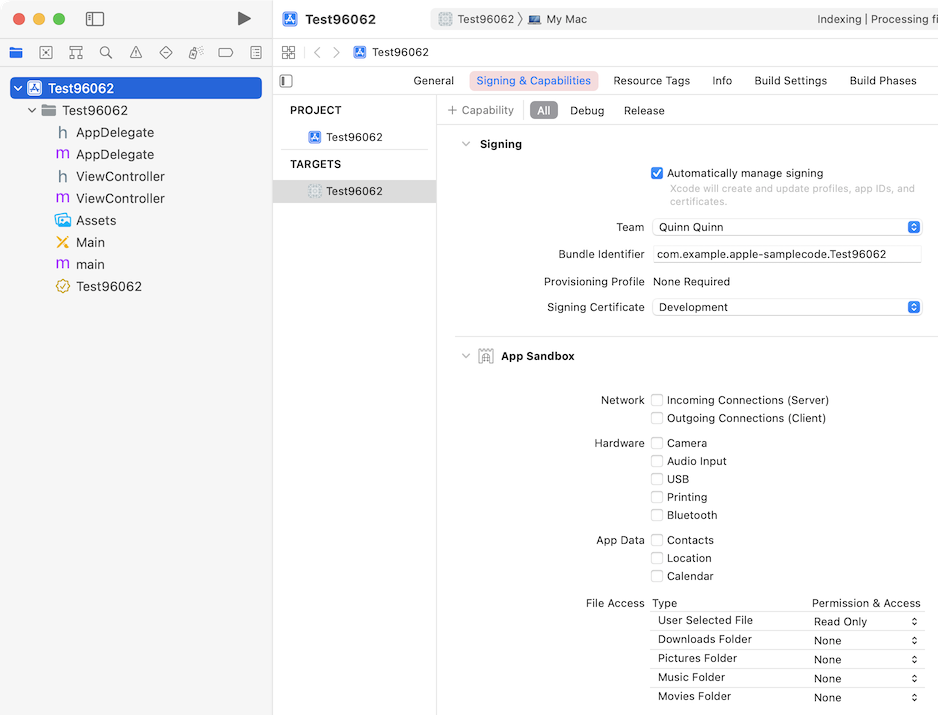Change Downloads Folder permission
Screen dimensions: 938x715
(866, 641)
